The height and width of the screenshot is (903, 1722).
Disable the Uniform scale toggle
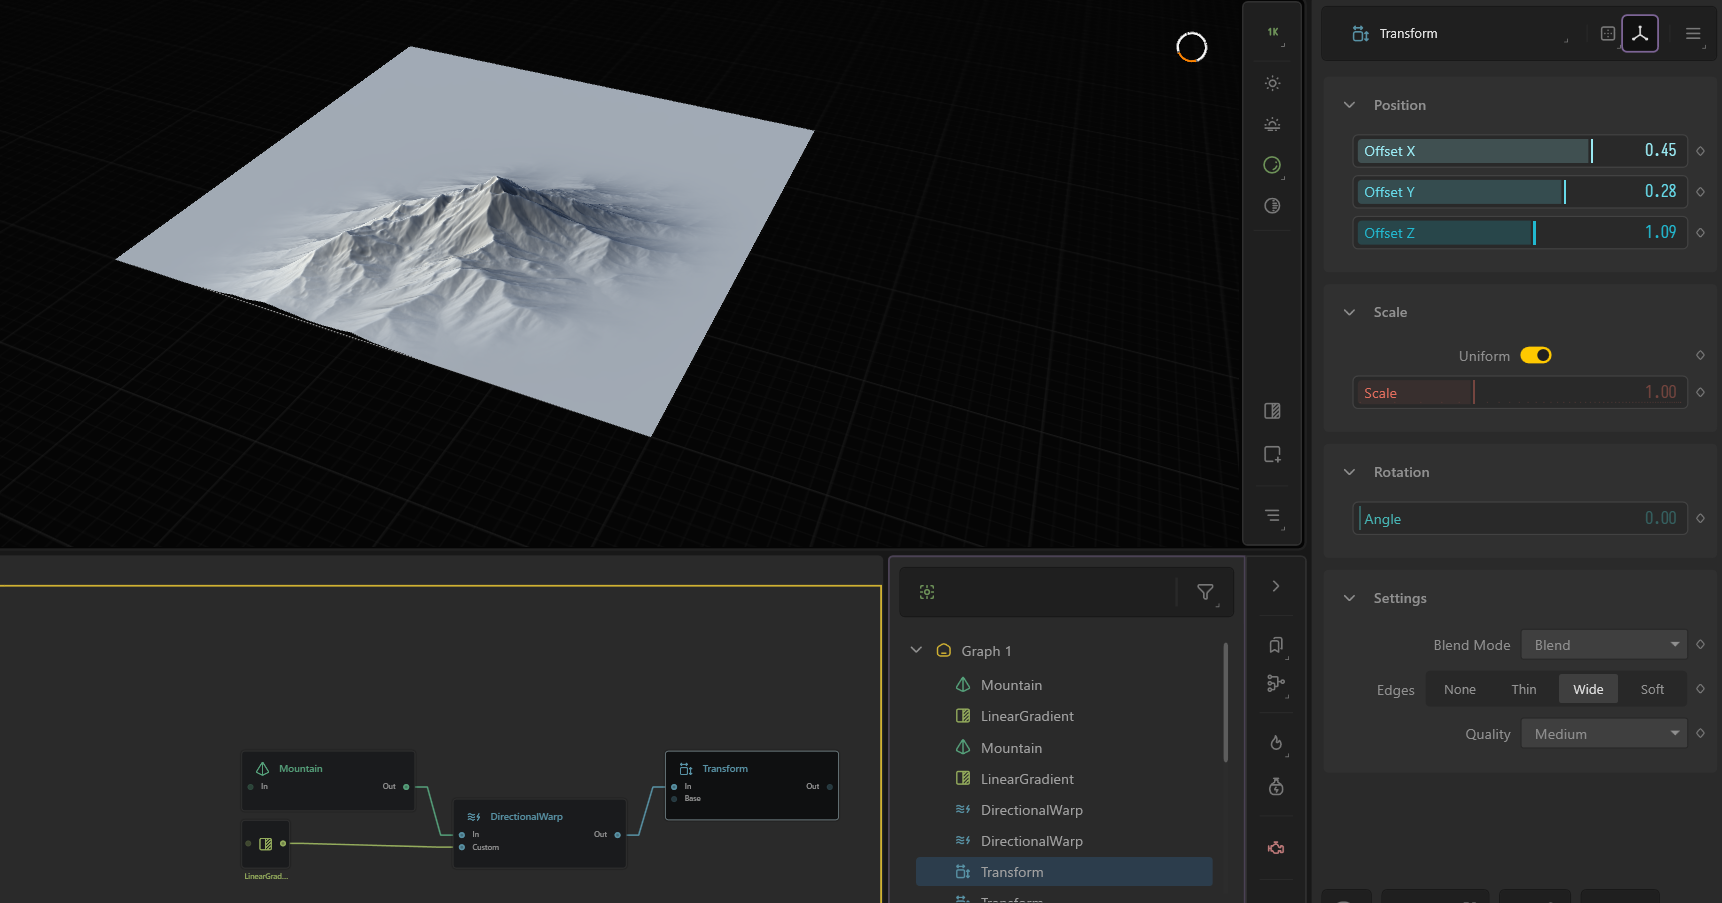point(1536,355)
